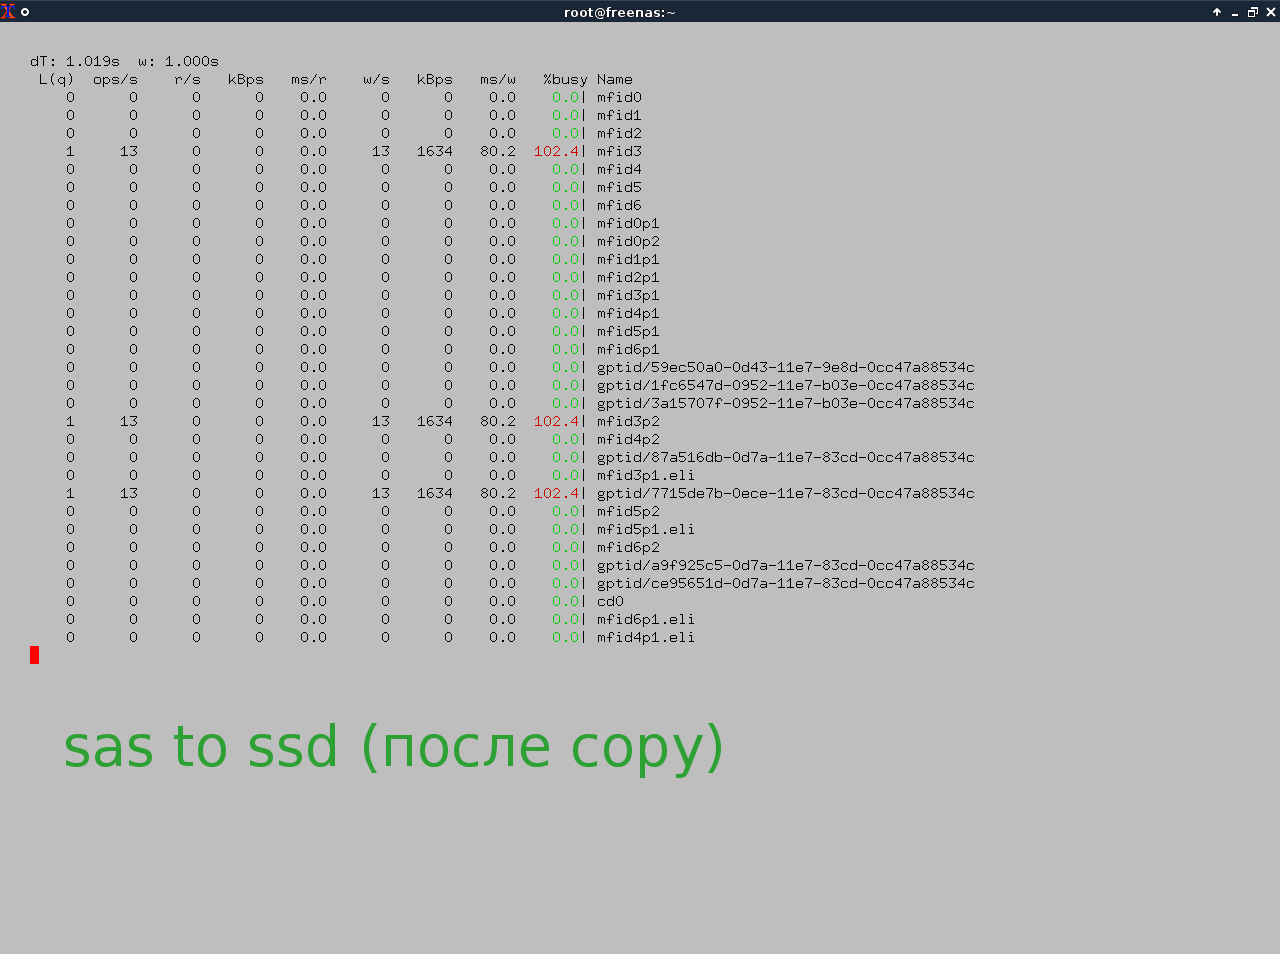This screenshot has width=1280, height=954.
Task: Select the mfid5p1 partition name
Action: [628, 331]
